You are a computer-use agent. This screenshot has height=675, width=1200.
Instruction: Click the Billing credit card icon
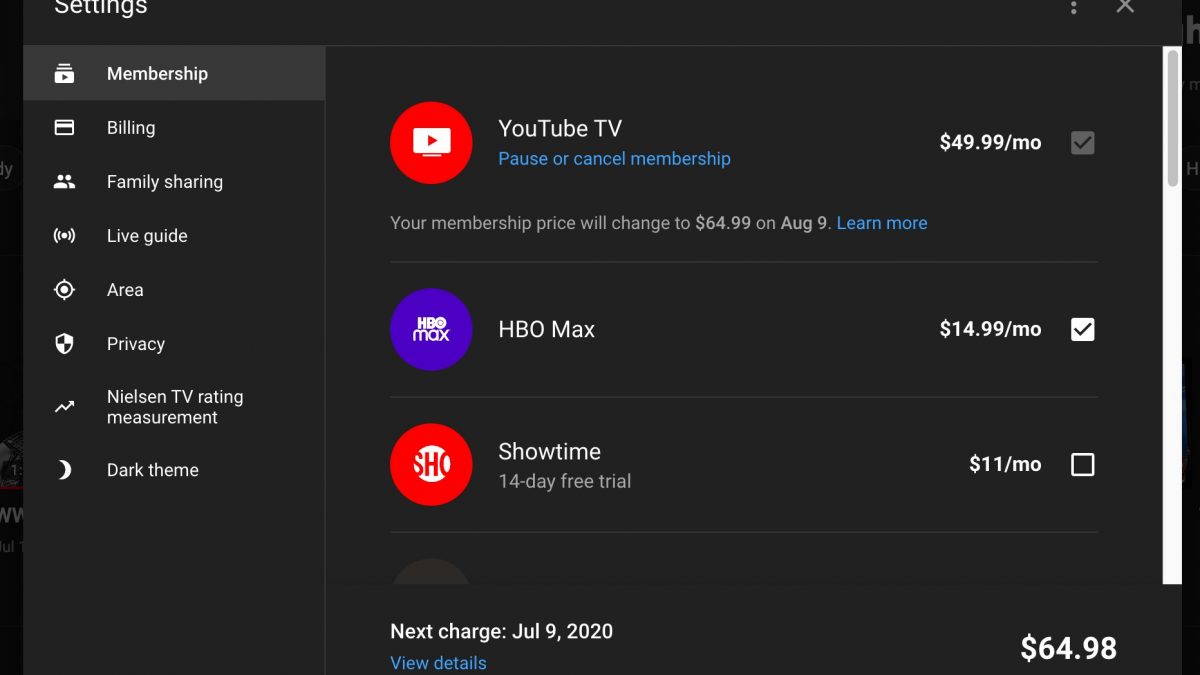(64, 128)
